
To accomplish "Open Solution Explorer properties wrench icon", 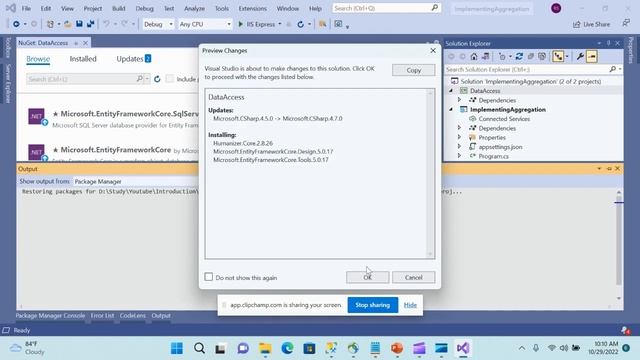I will pyautogui.click(x=580, y=56).
